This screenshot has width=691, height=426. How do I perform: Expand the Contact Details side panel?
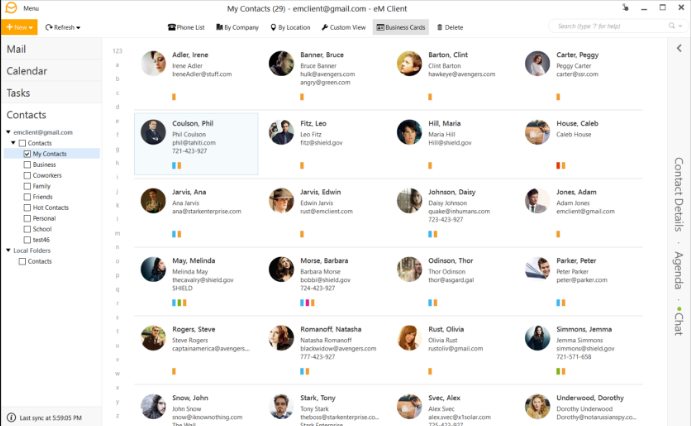(x=679, y=194)
